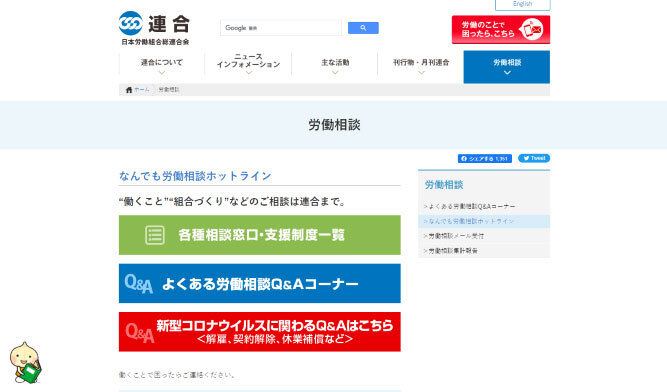Click the red 新型コロナウイルスに関わるQ&A banner
667x392 pixels.
pos(259,332)
